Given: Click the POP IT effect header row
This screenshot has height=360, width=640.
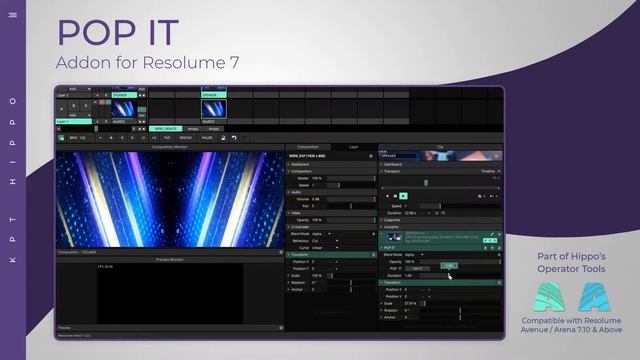Looking at the screenshot, I should [440, 248].
